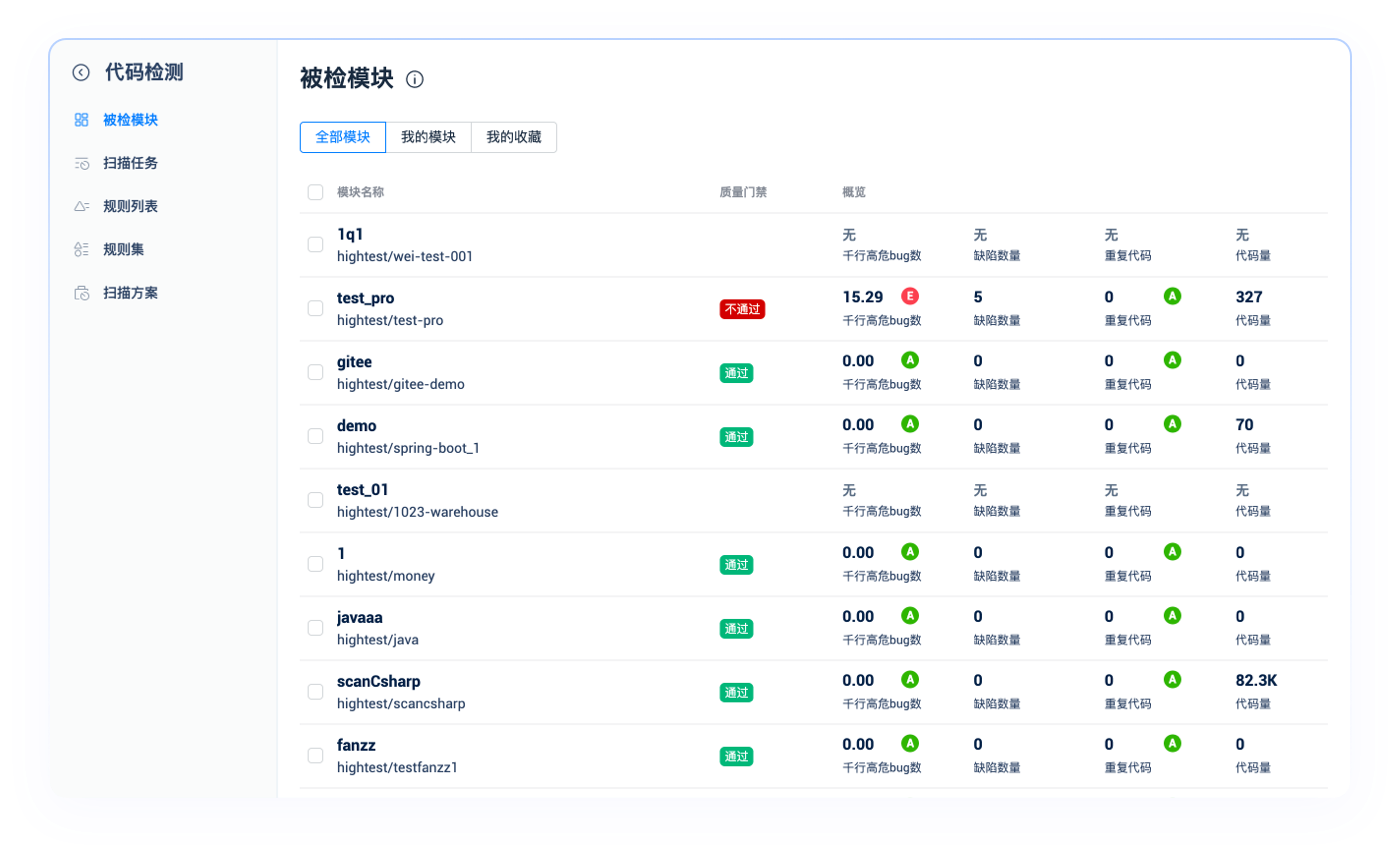Viewport: 1400px width, 858px height.
Task: Click the 模块名称 column header
Action: pyautogui.click(x=361, y=192)
